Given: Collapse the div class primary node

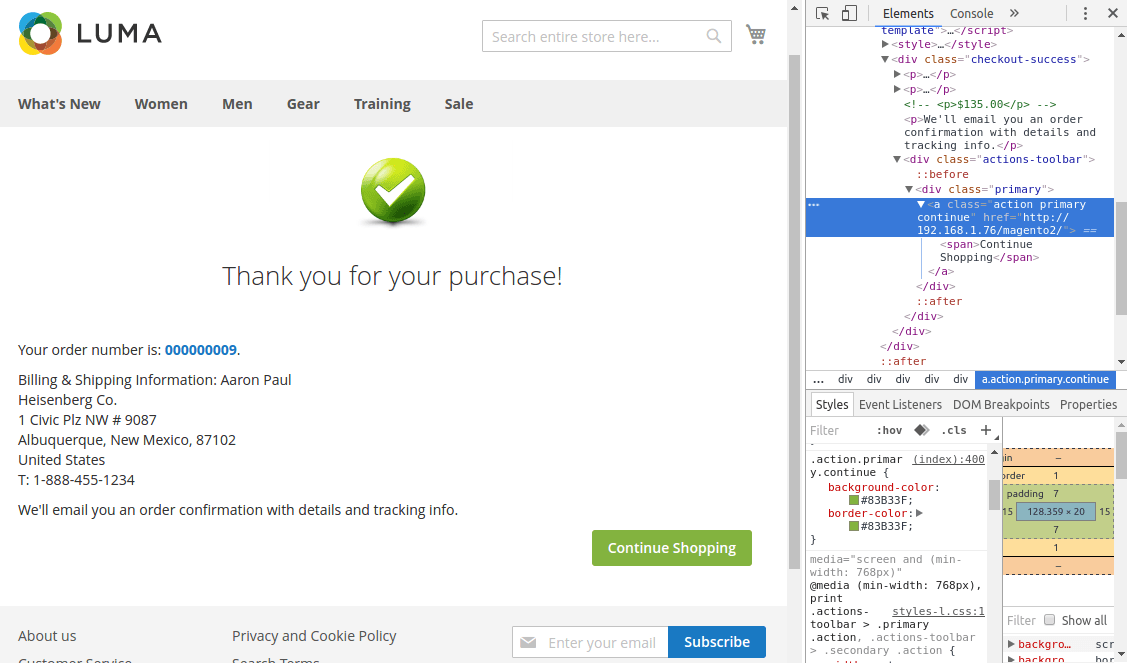Looking at the screenshot, I should (909, 190).
